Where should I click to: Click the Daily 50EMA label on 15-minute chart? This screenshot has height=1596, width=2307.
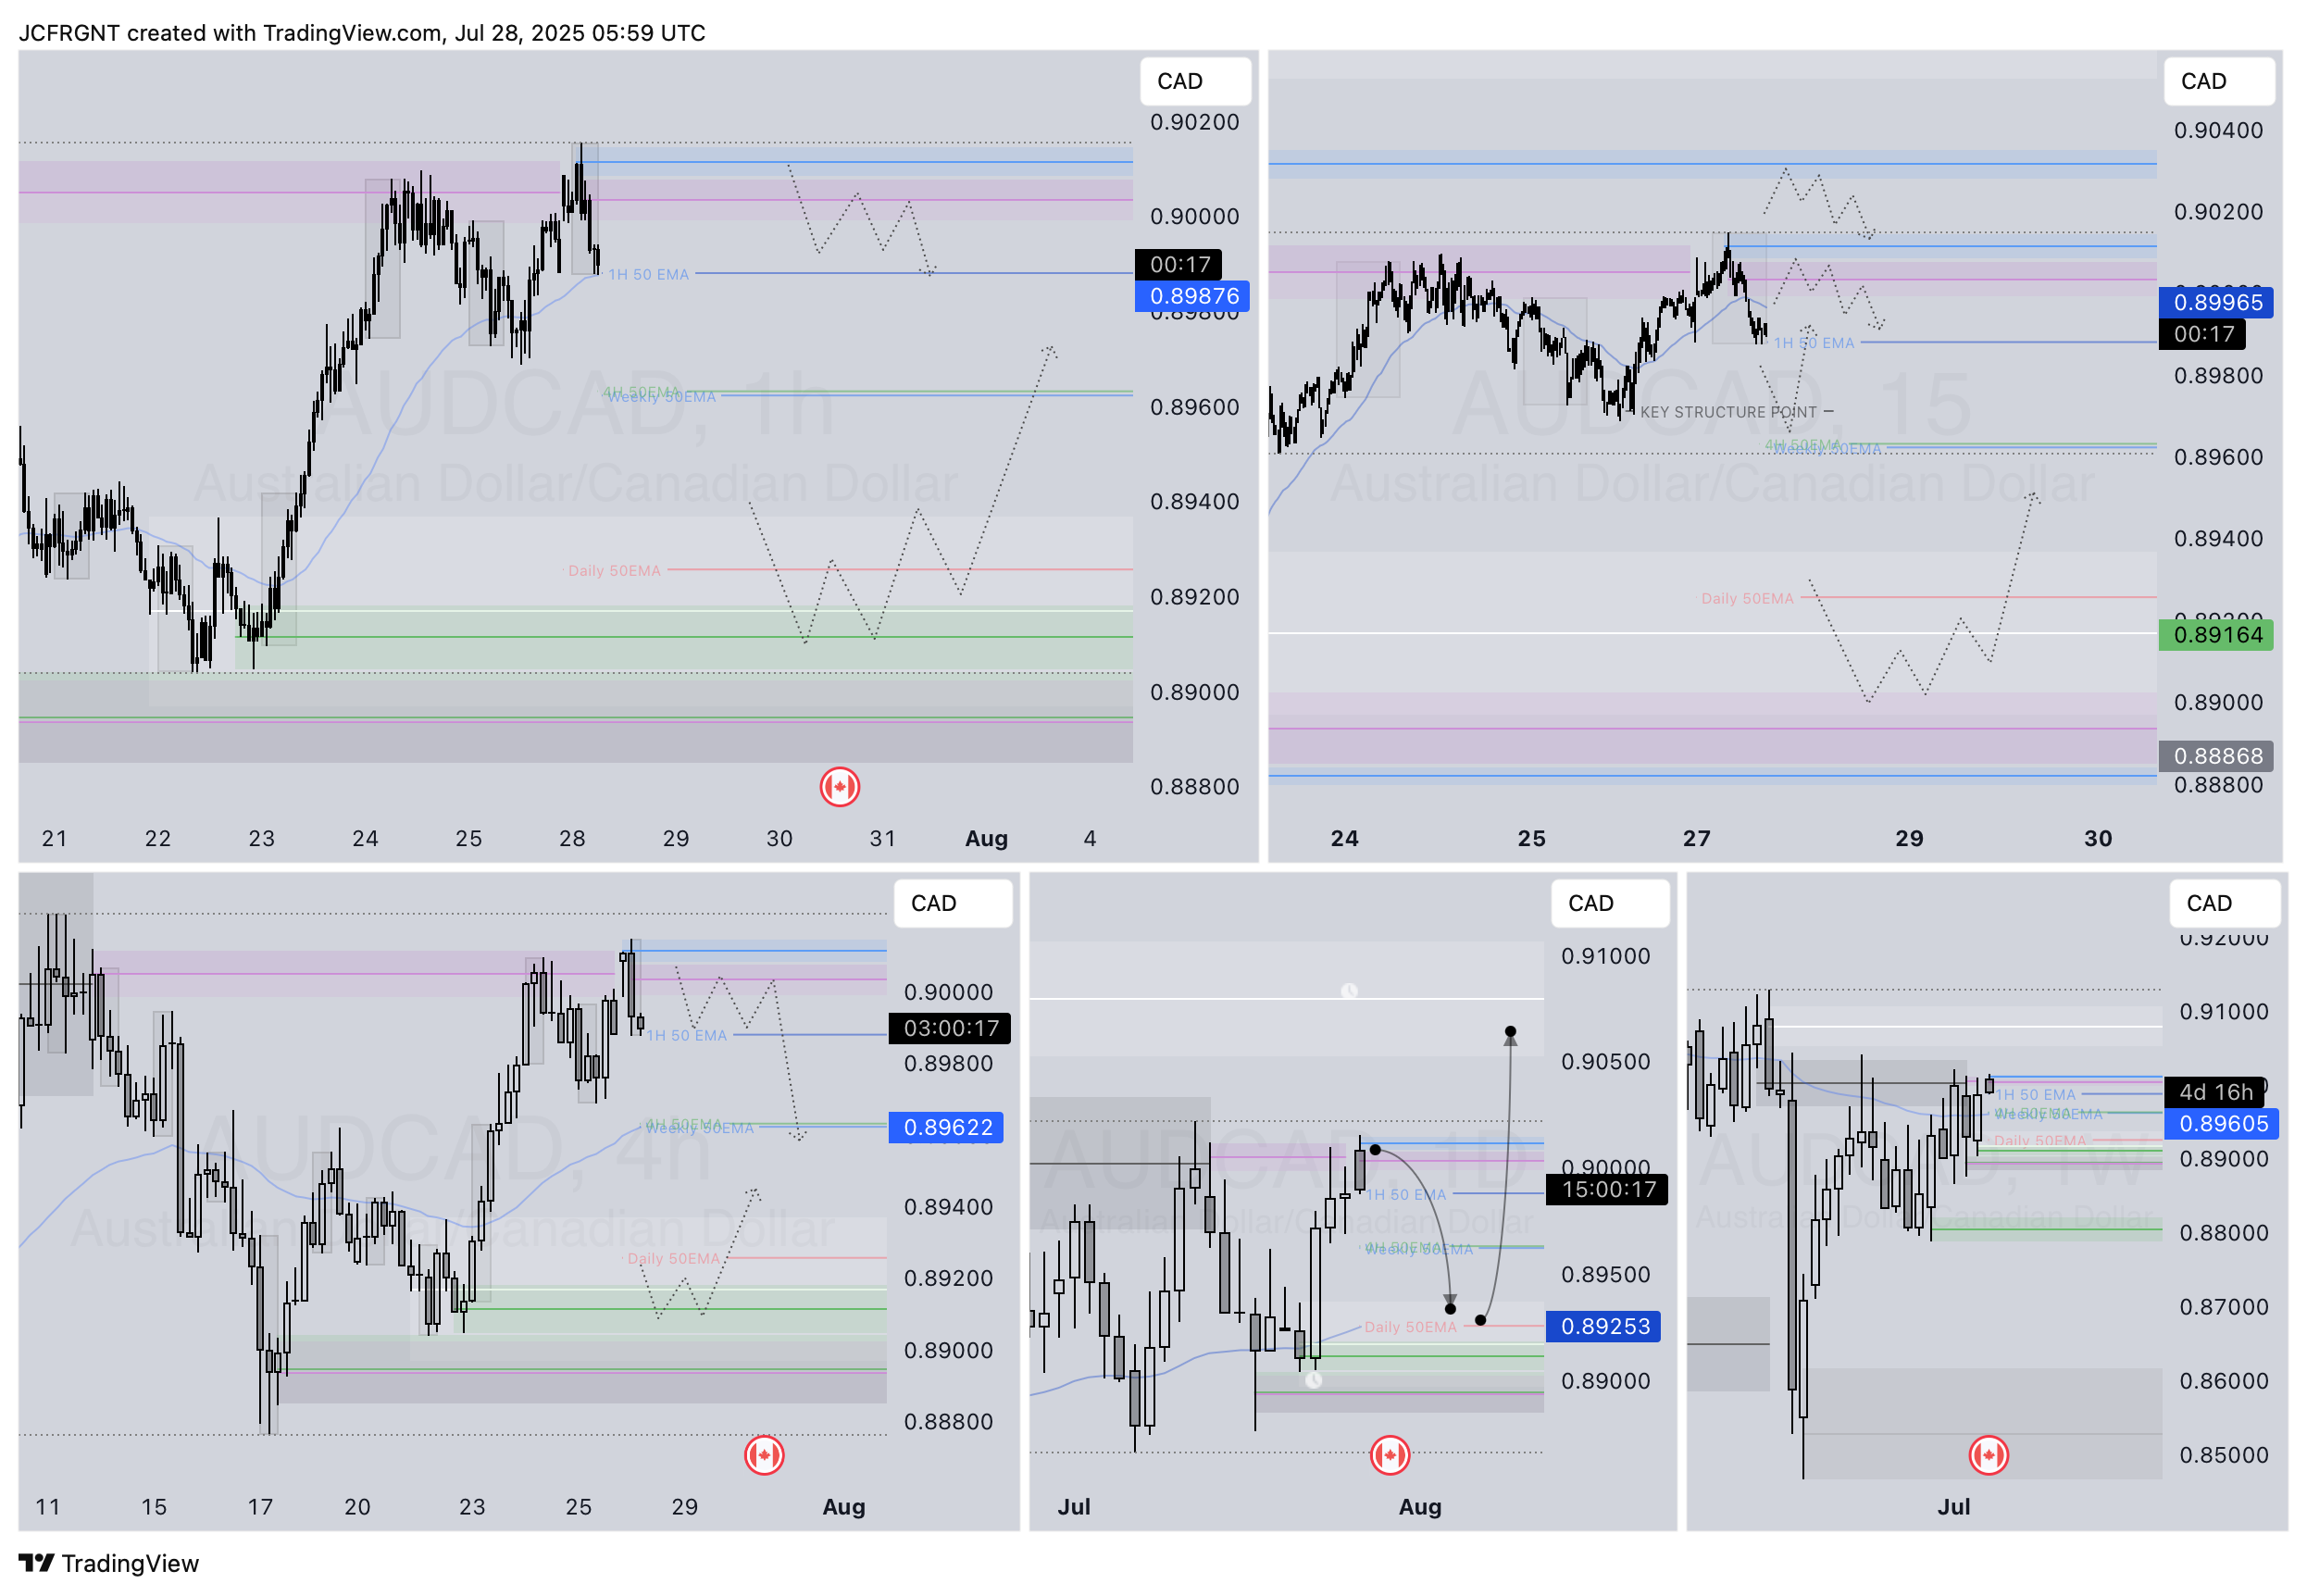coord(1747,599)
